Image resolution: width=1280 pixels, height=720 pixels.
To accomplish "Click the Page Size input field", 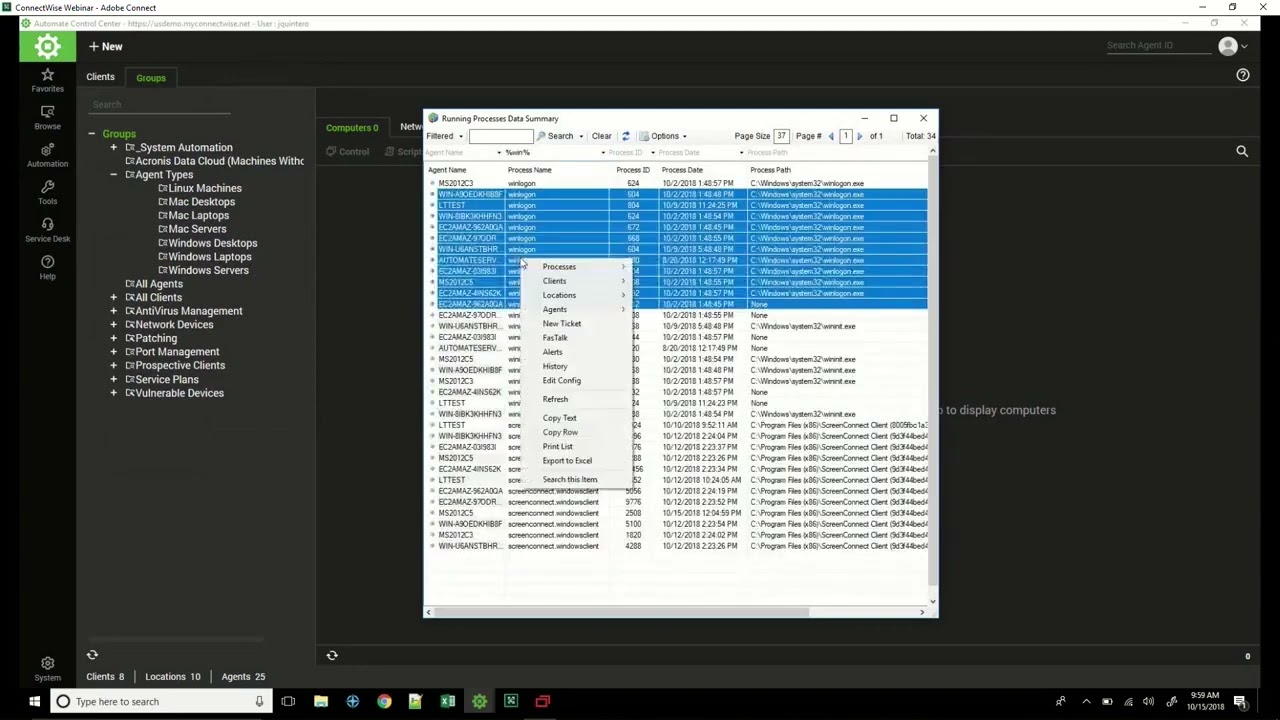I will click(x=781, y=136).
